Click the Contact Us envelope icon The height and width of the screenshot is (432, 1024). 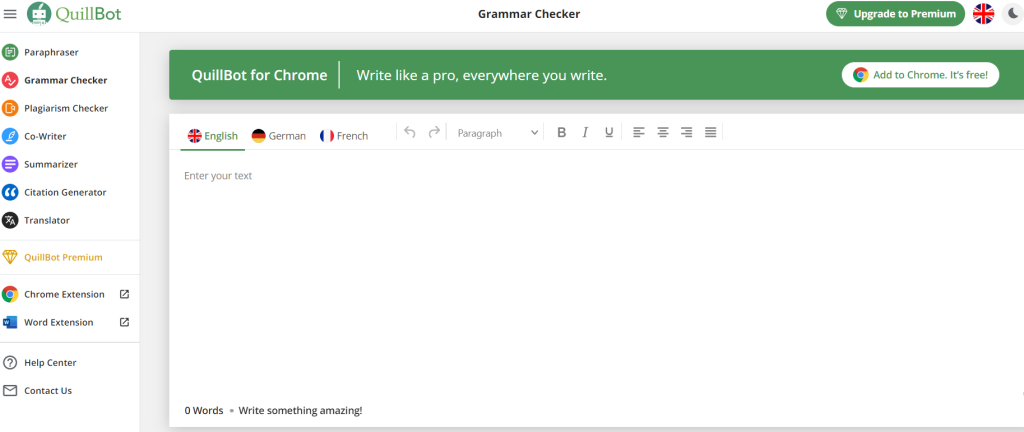[x=10, y=391]
